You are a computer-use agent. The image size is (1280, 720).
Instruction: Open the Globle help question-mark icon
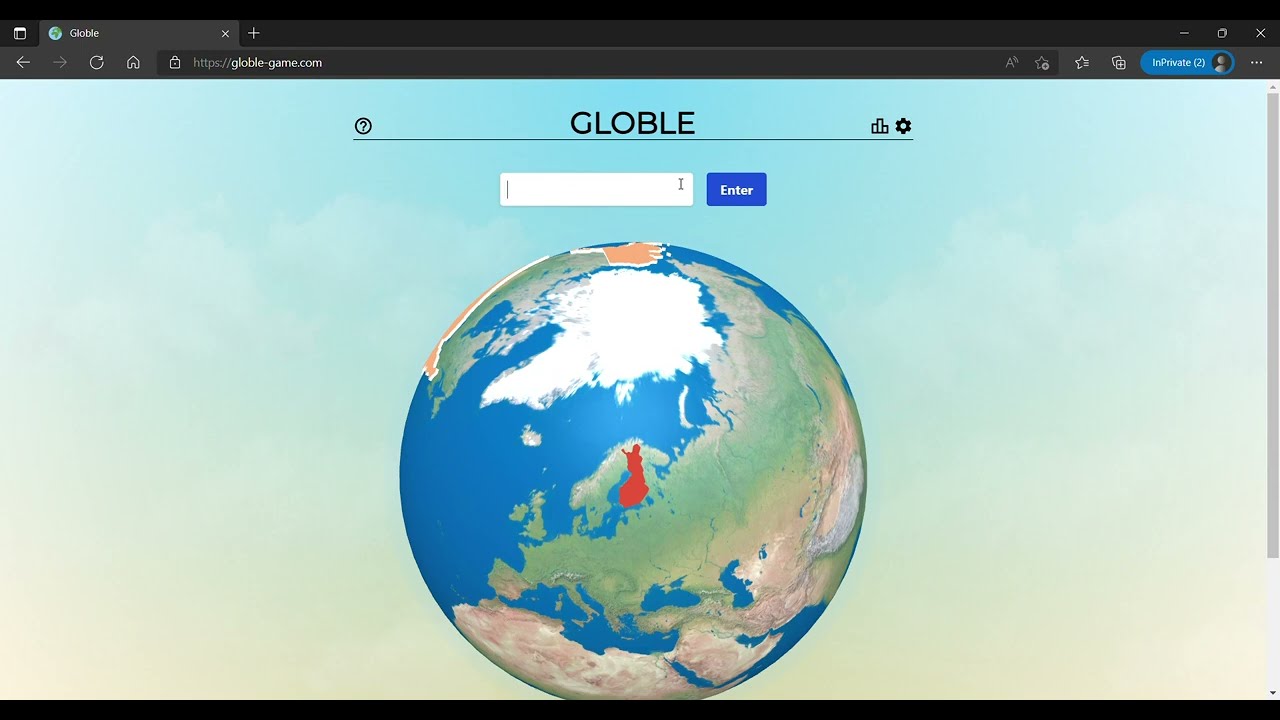click(363, 126)
